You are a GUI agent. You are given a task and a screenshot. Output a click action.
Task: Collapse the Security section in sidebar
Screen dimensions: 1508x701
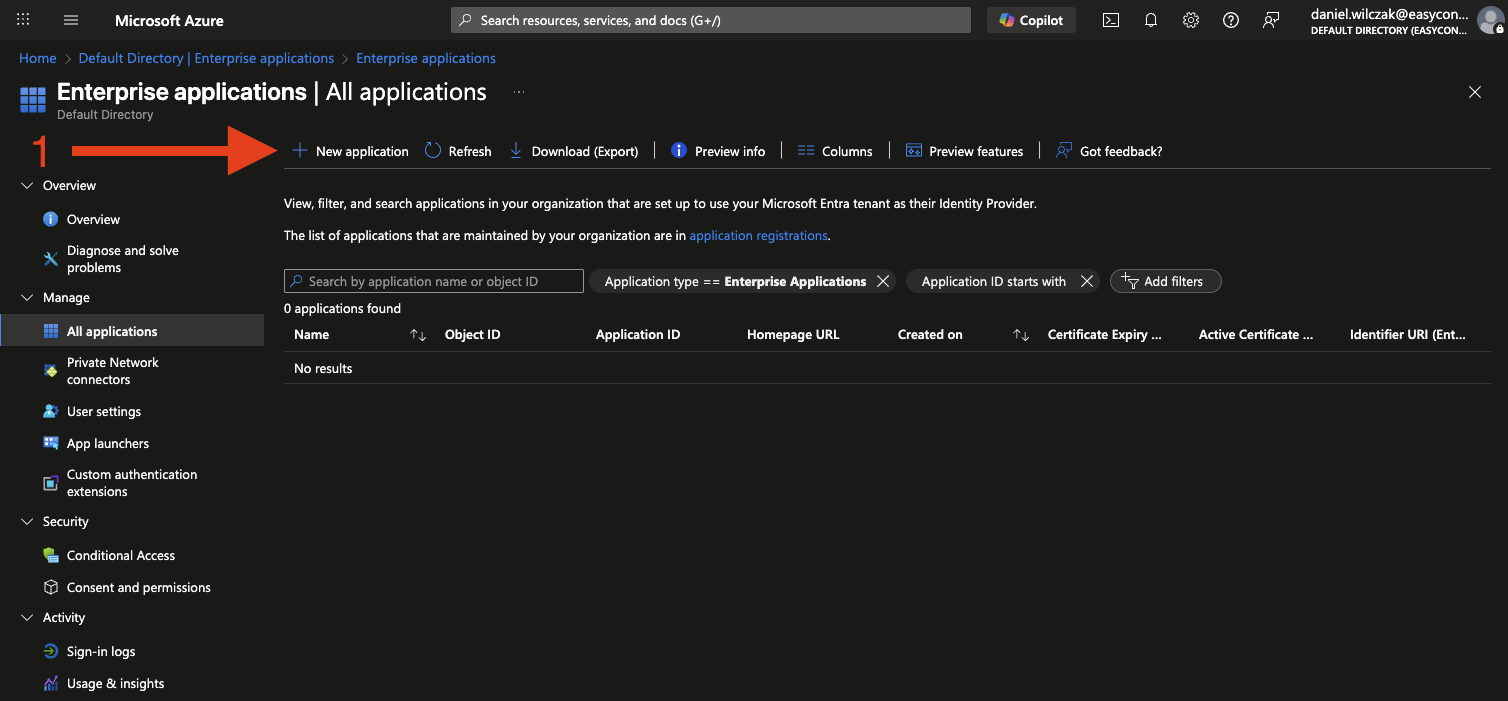[27, 522]
